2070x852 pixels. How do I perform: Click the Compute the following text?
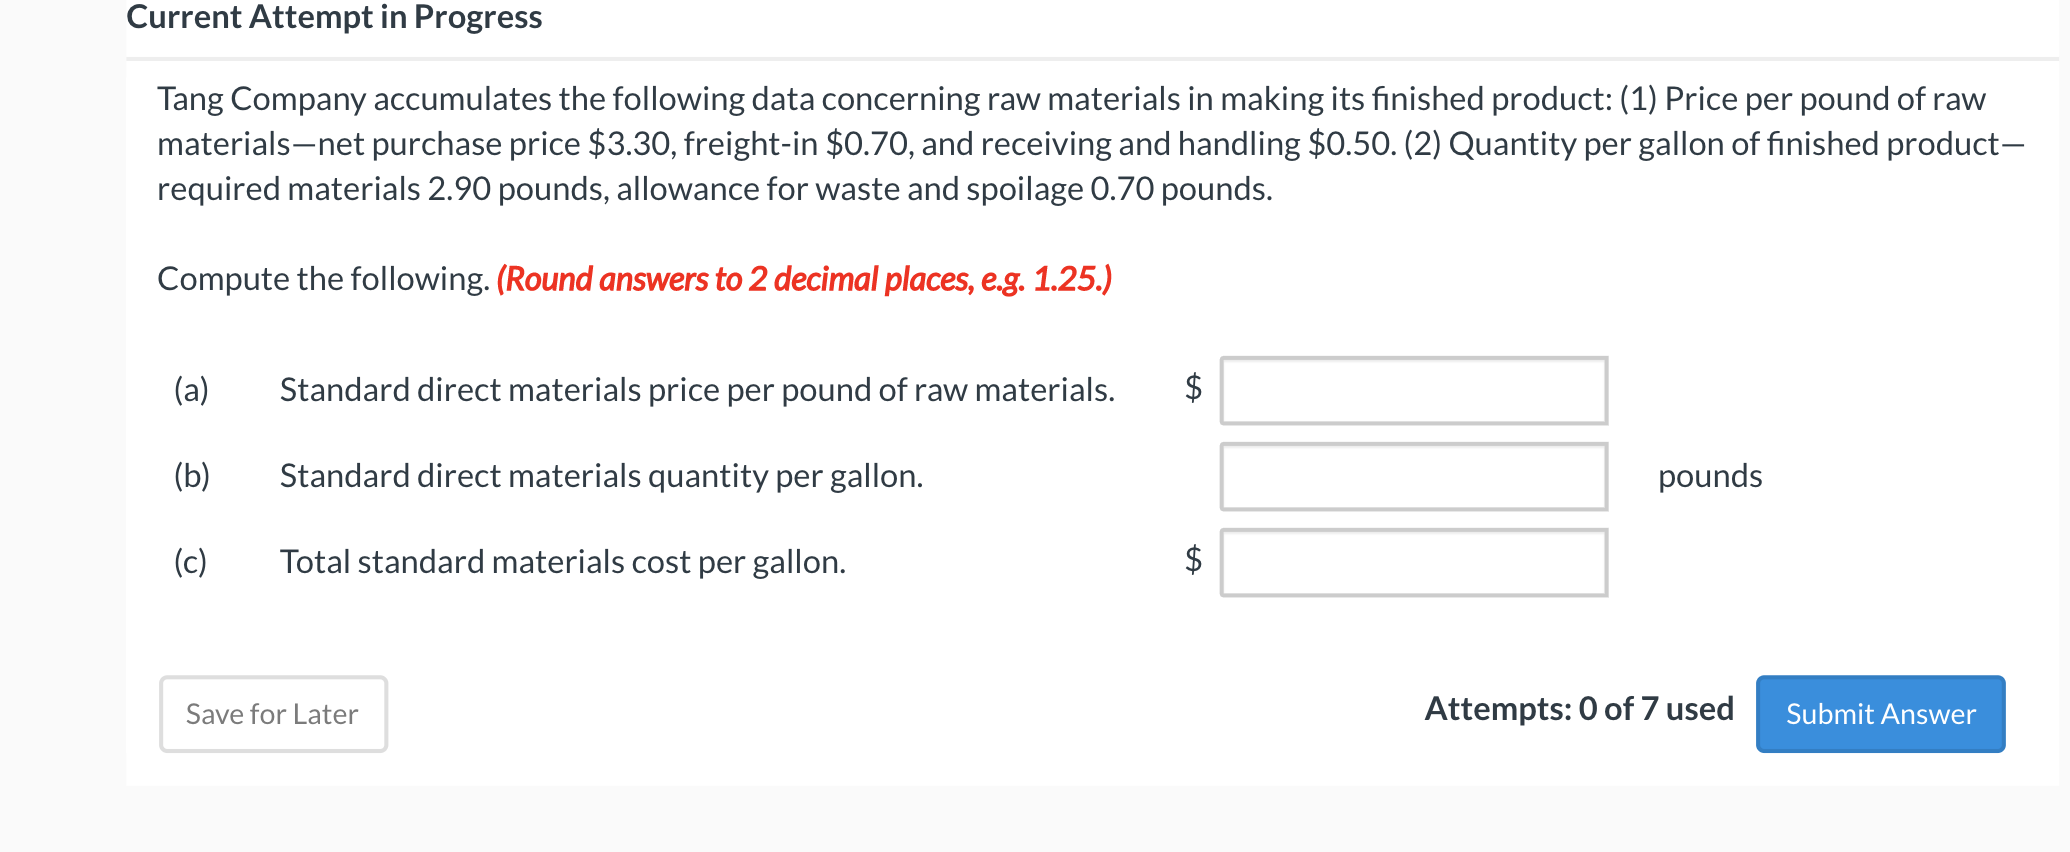click(323, 279)
